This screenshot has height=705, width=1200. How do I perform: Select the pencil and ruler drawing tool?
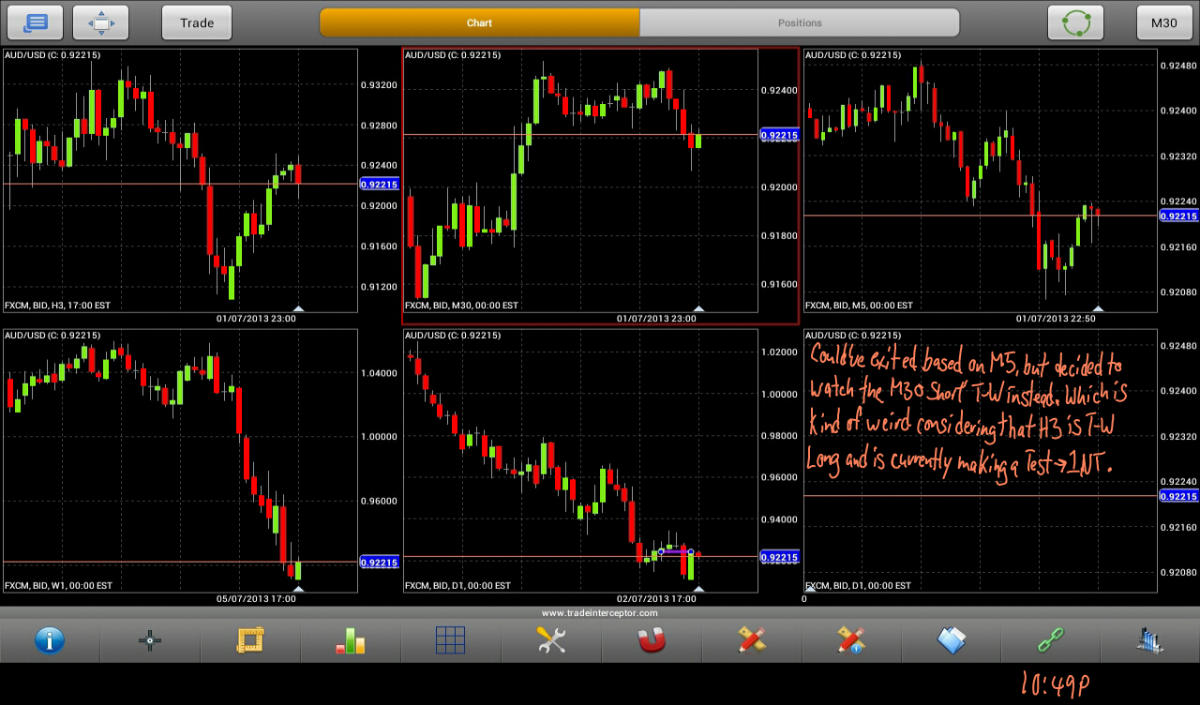[751, 640]
